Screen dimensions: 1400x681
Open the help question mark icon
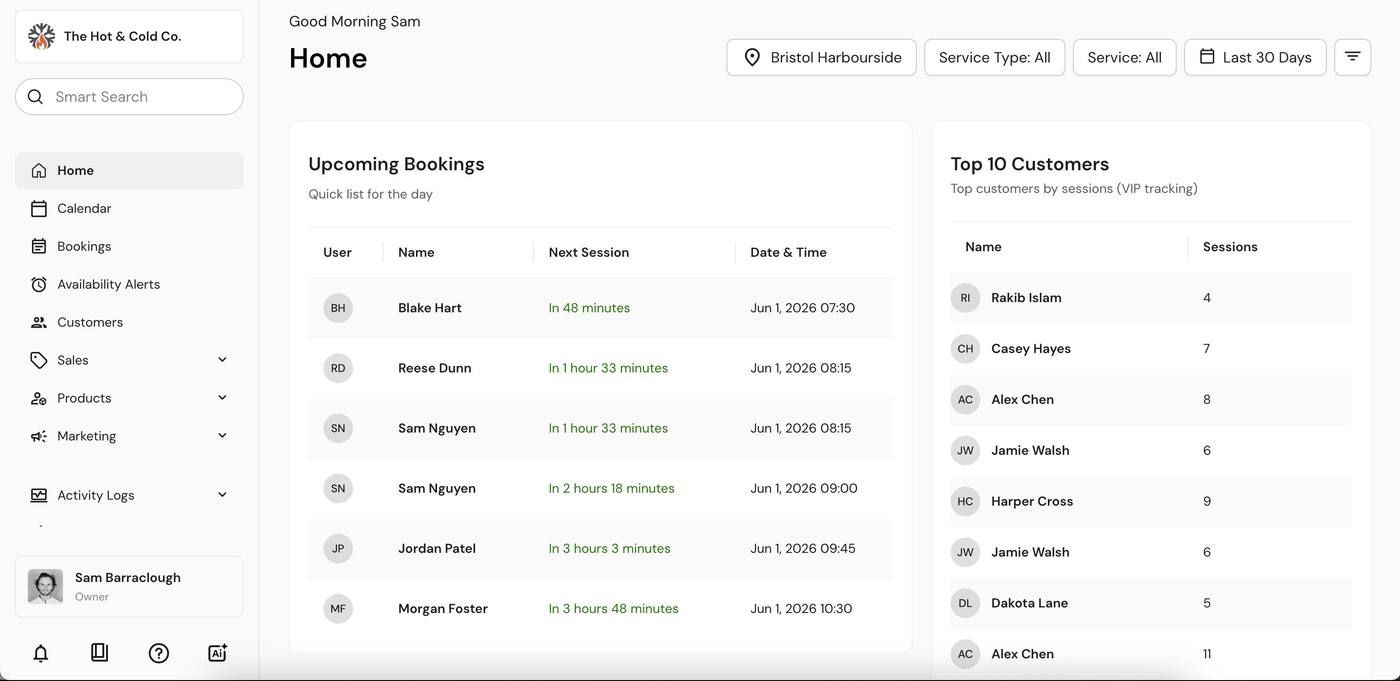click(x=158, y=653)
